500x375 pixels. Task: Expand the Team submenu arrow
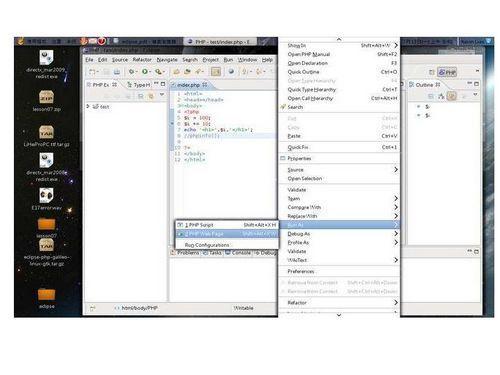pos(396,198)
